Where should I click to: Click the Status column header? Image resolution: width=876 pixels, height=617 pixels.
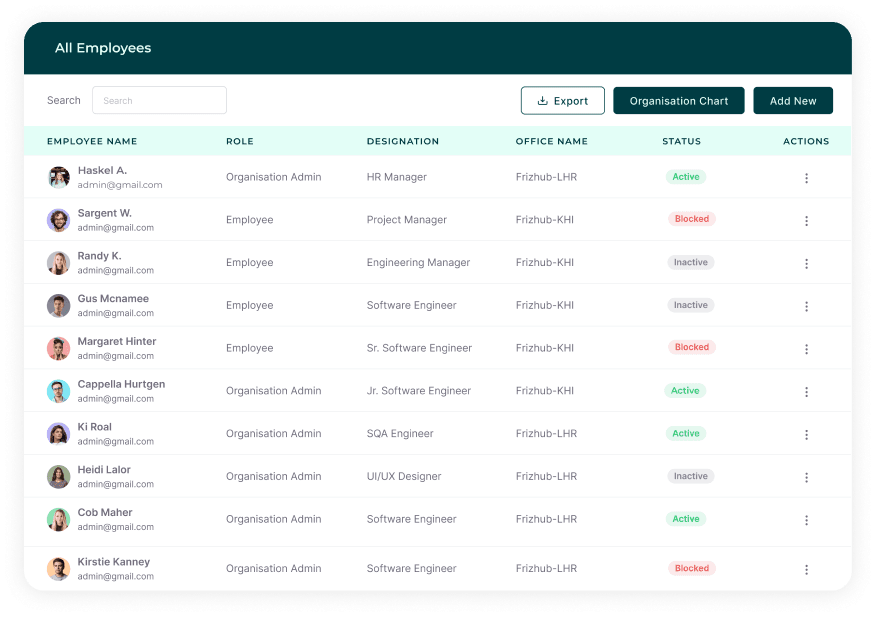[x=681, y=142]
